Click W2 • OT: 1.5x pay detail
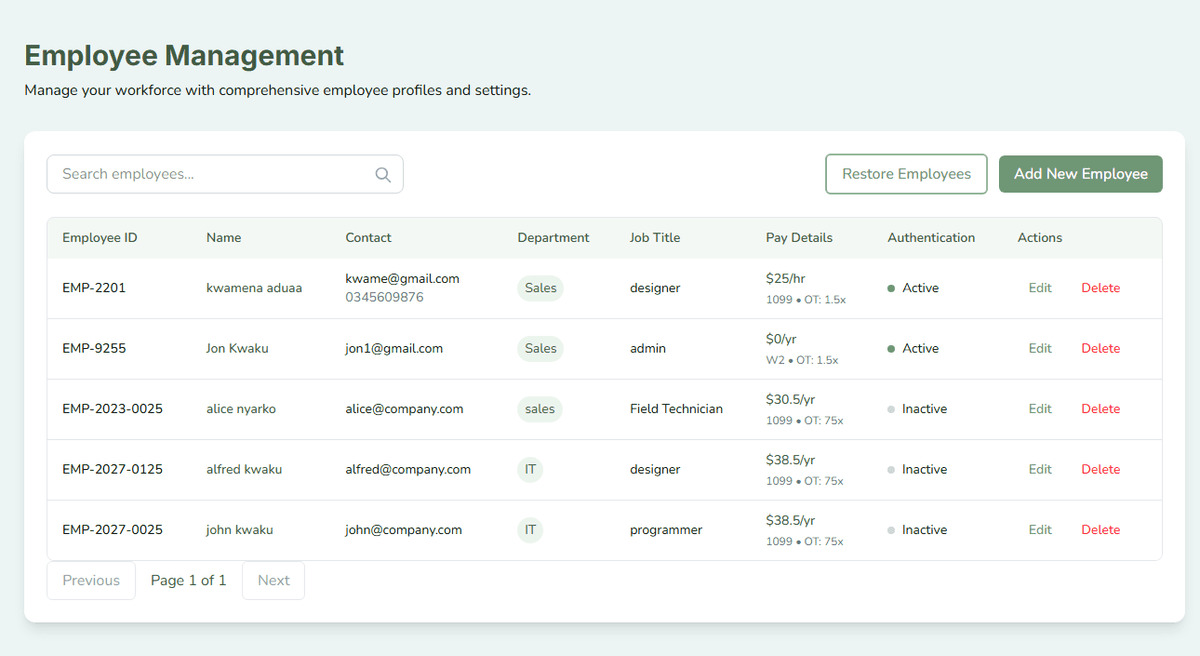This screenshot has width=1200, height=656. [x=802, y=360]
